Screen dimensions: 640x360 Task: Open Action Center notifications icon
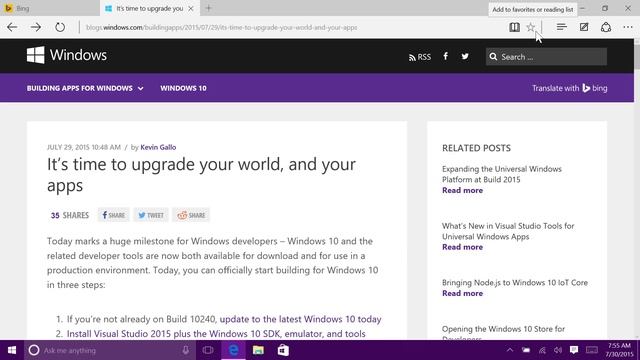coord(574,350)
